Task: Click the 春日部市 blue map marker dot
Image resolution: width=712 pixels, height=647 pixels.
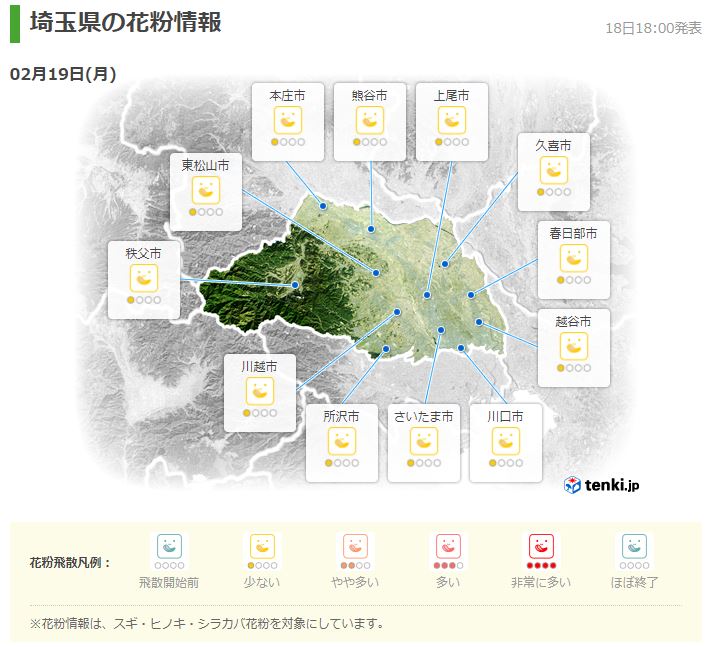Action: (471, 295)
